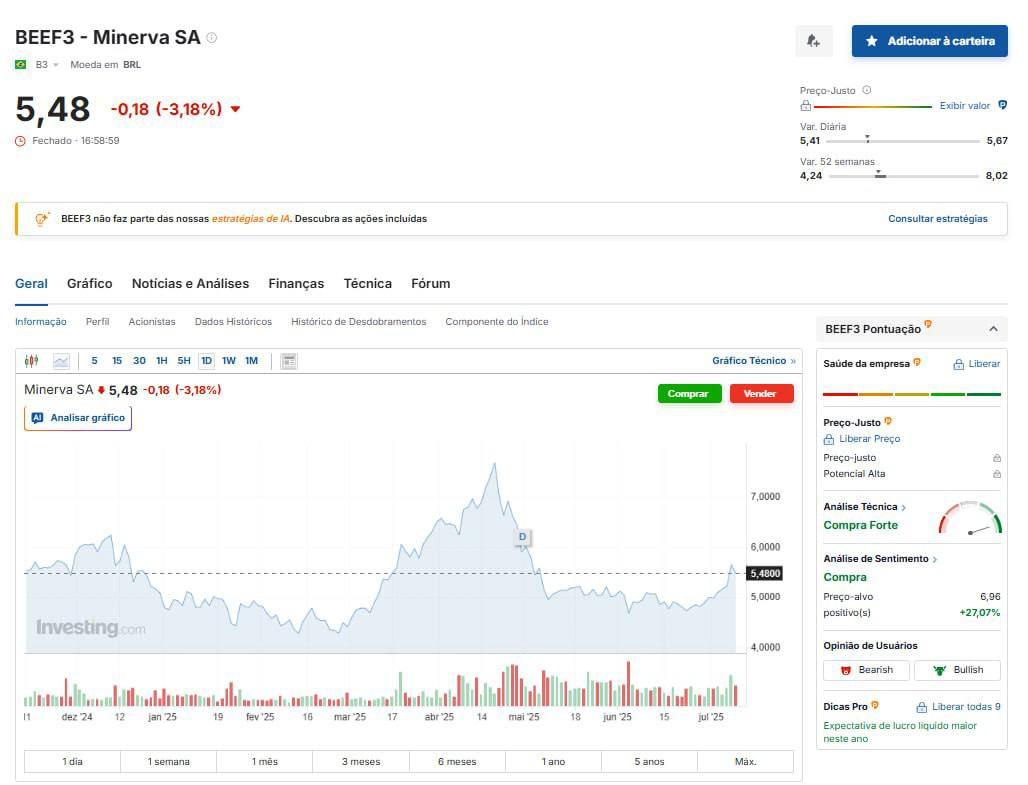Click the red down arrow beside price change
The height and width of the screenshot is (785, 1028).
click(235, 109)
